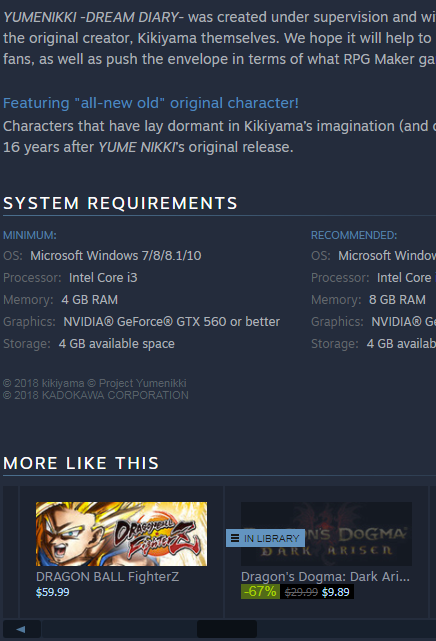
Task: Click the SYSTEM REQUIREMENTS heading
Action: (x=120, y=203)
